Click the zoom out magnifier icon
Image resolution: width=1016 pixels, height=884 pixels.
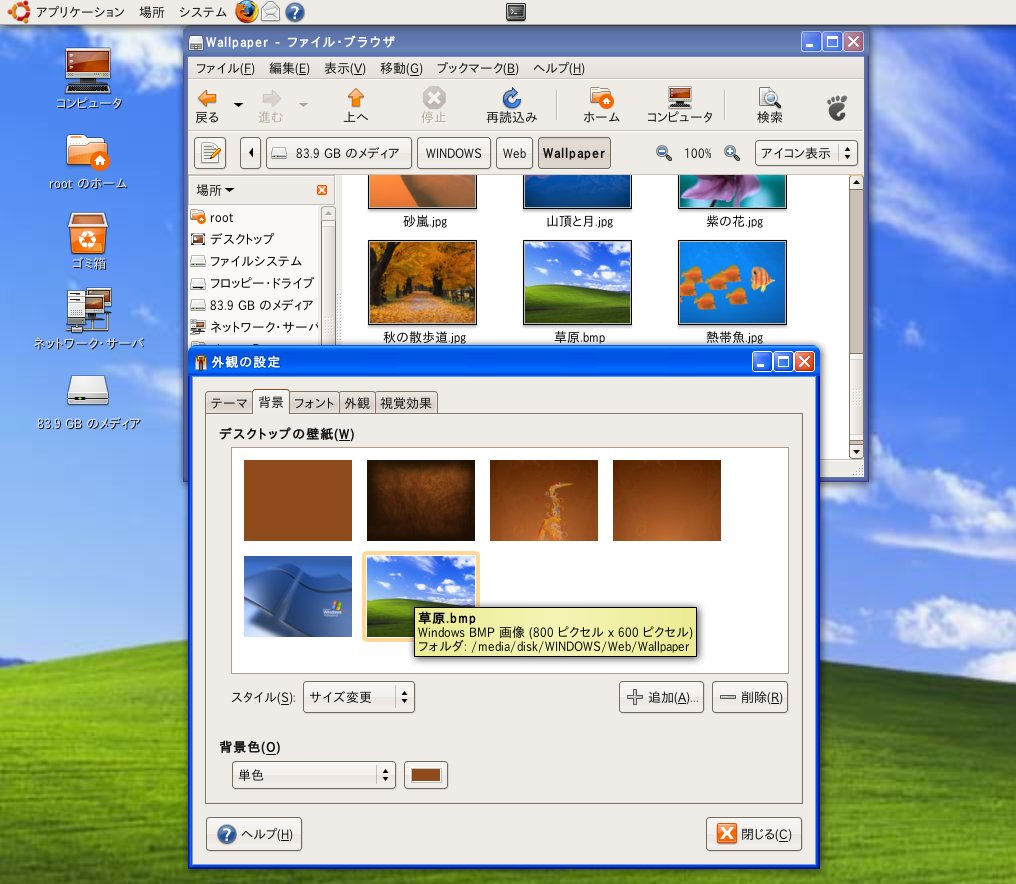tap(664, 153)
